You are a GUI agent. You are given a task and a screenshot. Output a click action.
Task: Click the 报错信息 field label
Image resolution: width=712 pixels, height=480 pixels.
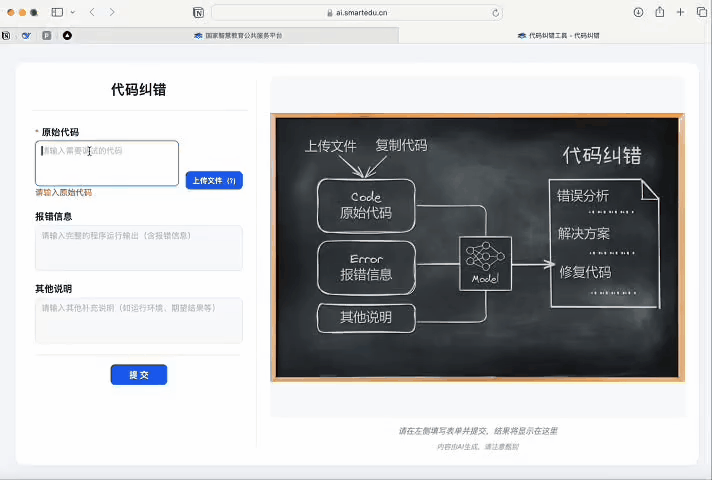[x=54, y=217]
